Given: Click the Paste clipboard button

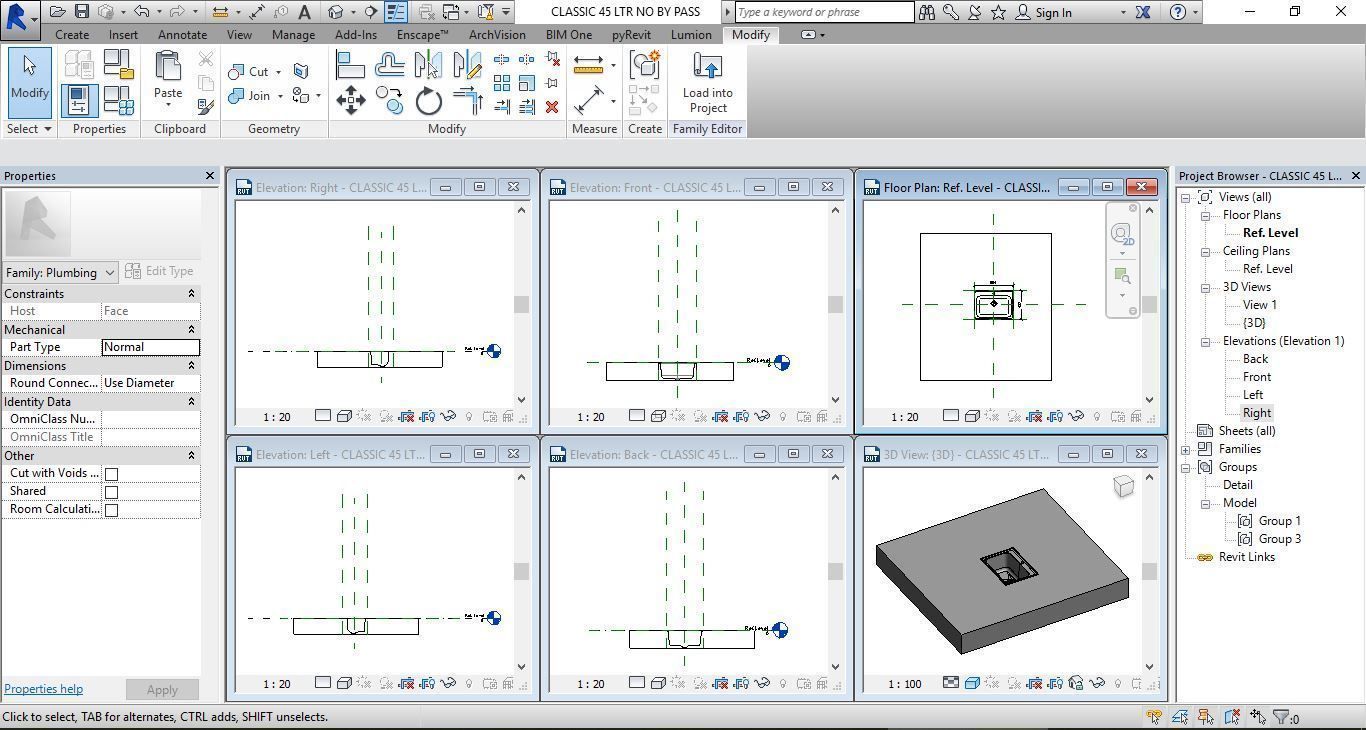Looking at the screenshot, I should (x=168, y=78).
